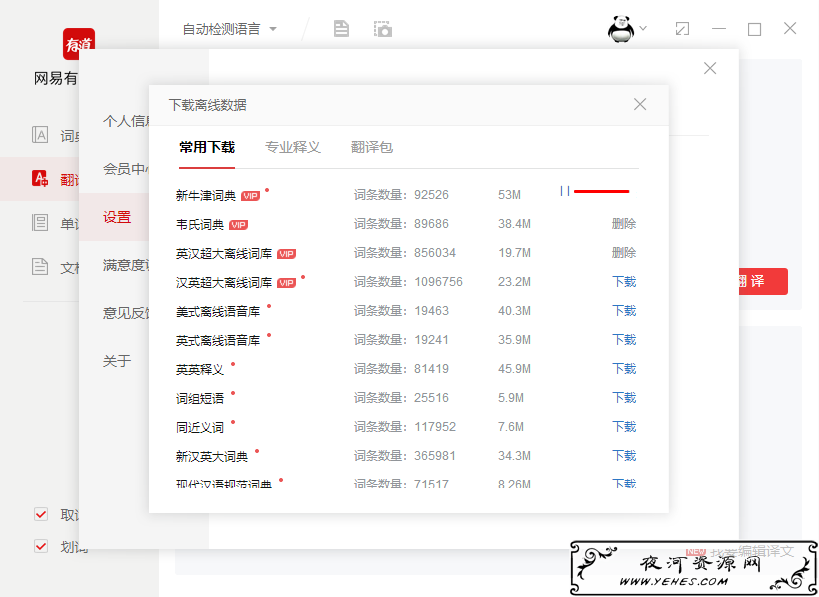Download the 美式离线语音库
The height and width of the screenshot is (597, 819).
[x=624, y=311]
